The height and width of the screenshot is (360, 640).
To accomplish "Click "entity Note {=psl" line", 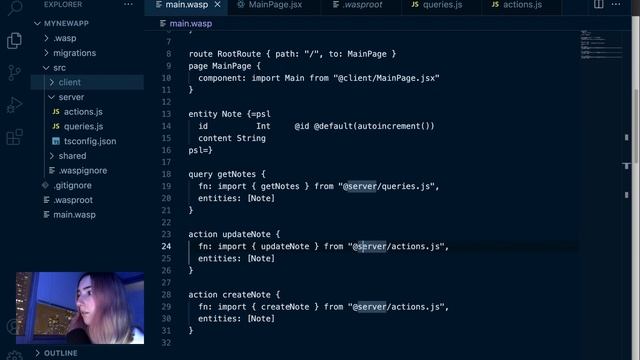I will tap(229, 114).
